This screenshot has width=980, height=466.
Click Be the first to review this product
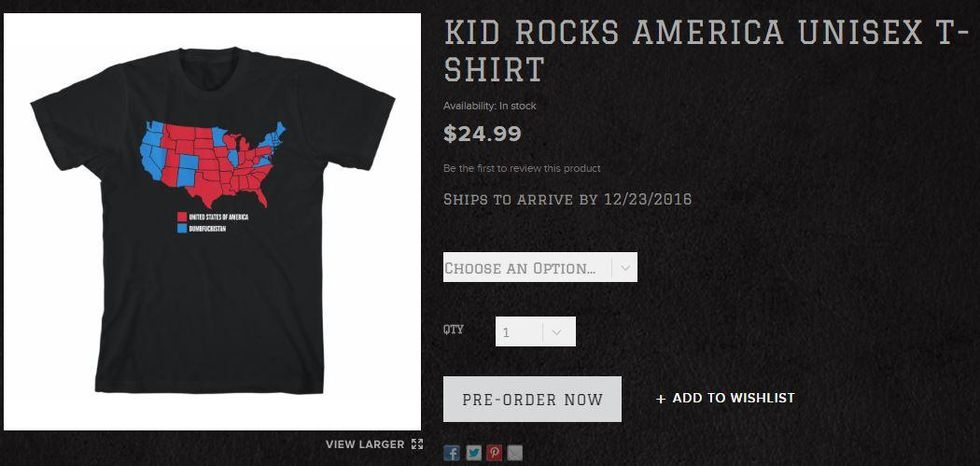tap(522, 168)
